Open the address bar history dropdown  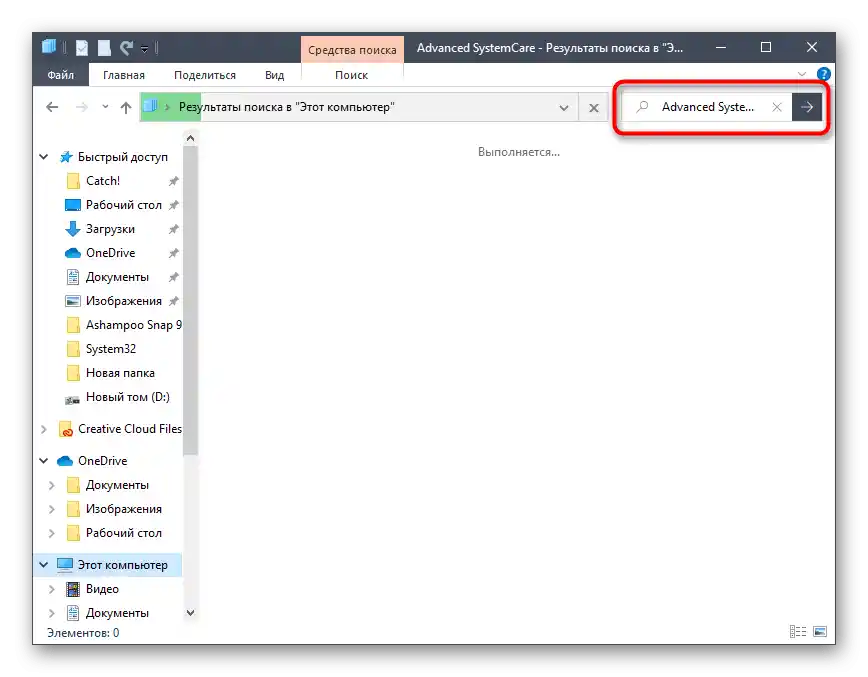(x=564, y=107)
